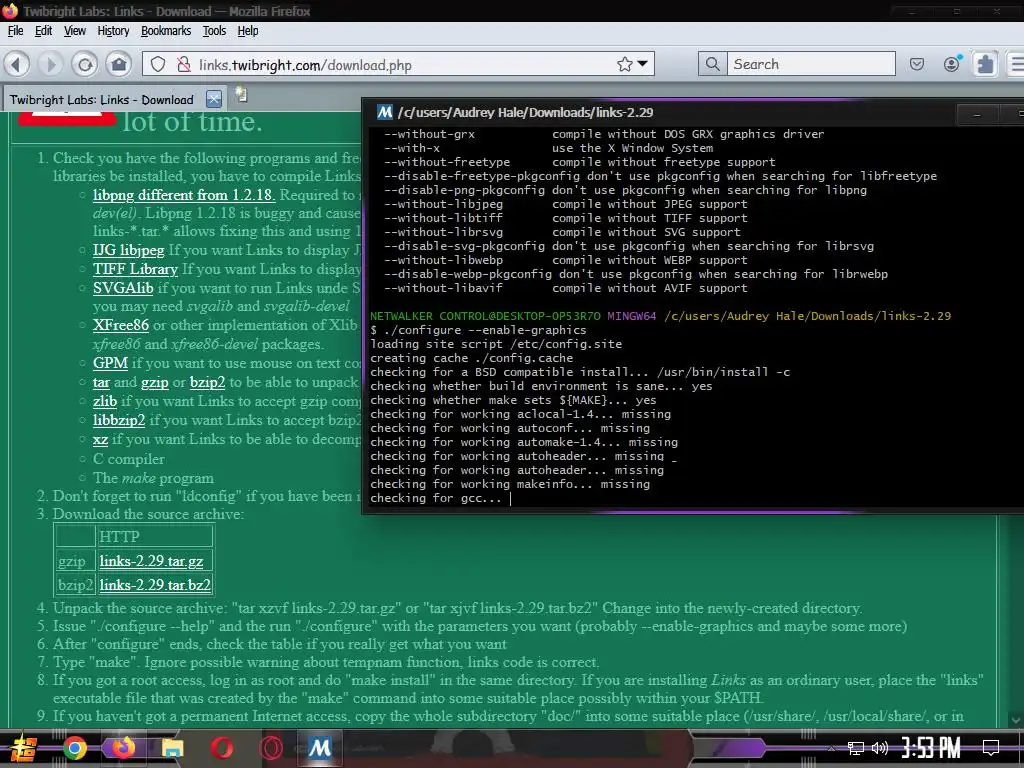Follow the GPM link
Image resolution: width=1024 pixels, height=768 pixels.
click(x=110, y=363)
